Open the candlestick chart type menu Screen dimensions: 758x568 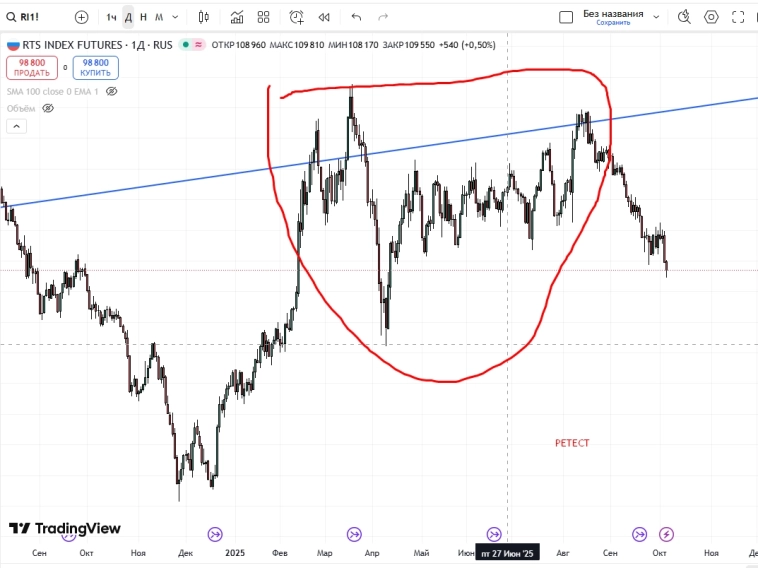pyautogui.click(x=204, y=17)
